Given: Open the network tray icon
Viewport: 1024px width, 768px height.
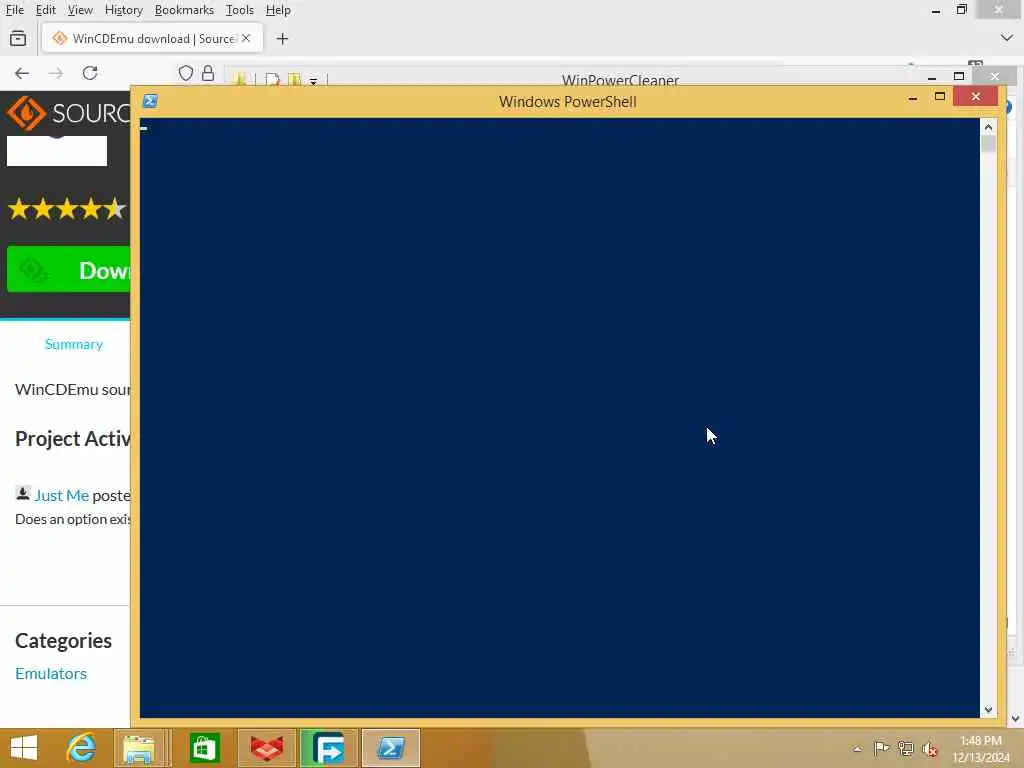Looking at the screenshot, I should click(x=905, y=748).
